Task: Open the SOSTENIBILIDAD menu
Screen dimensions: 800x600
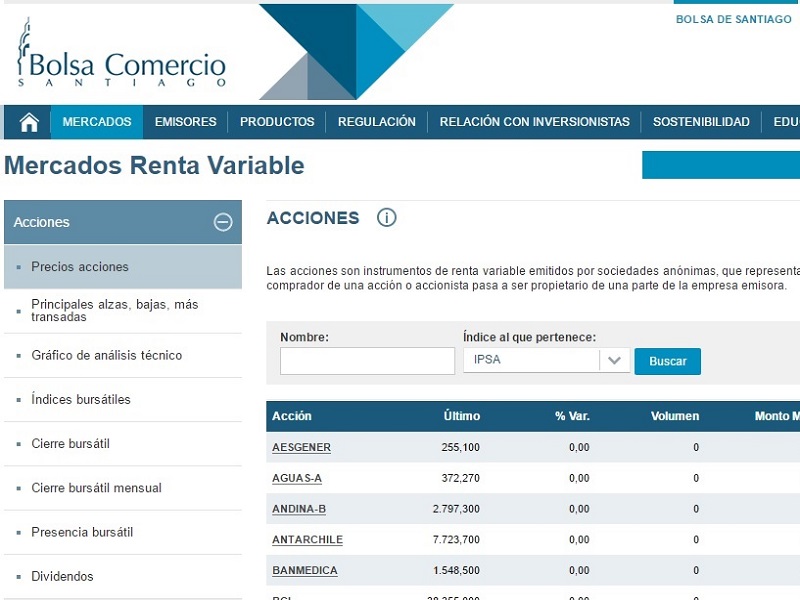Action: pyautogui.click(x=700, y=121)
